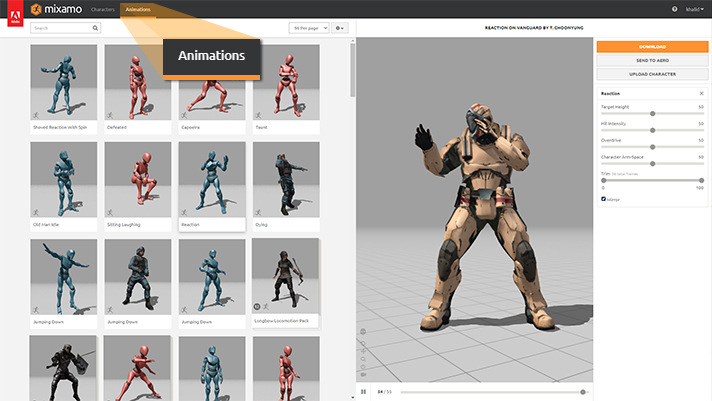Click pack icon on Longbow Locomotion Pack
The image size is (712, 401).
pyautogui.click(x=257, y=307)
